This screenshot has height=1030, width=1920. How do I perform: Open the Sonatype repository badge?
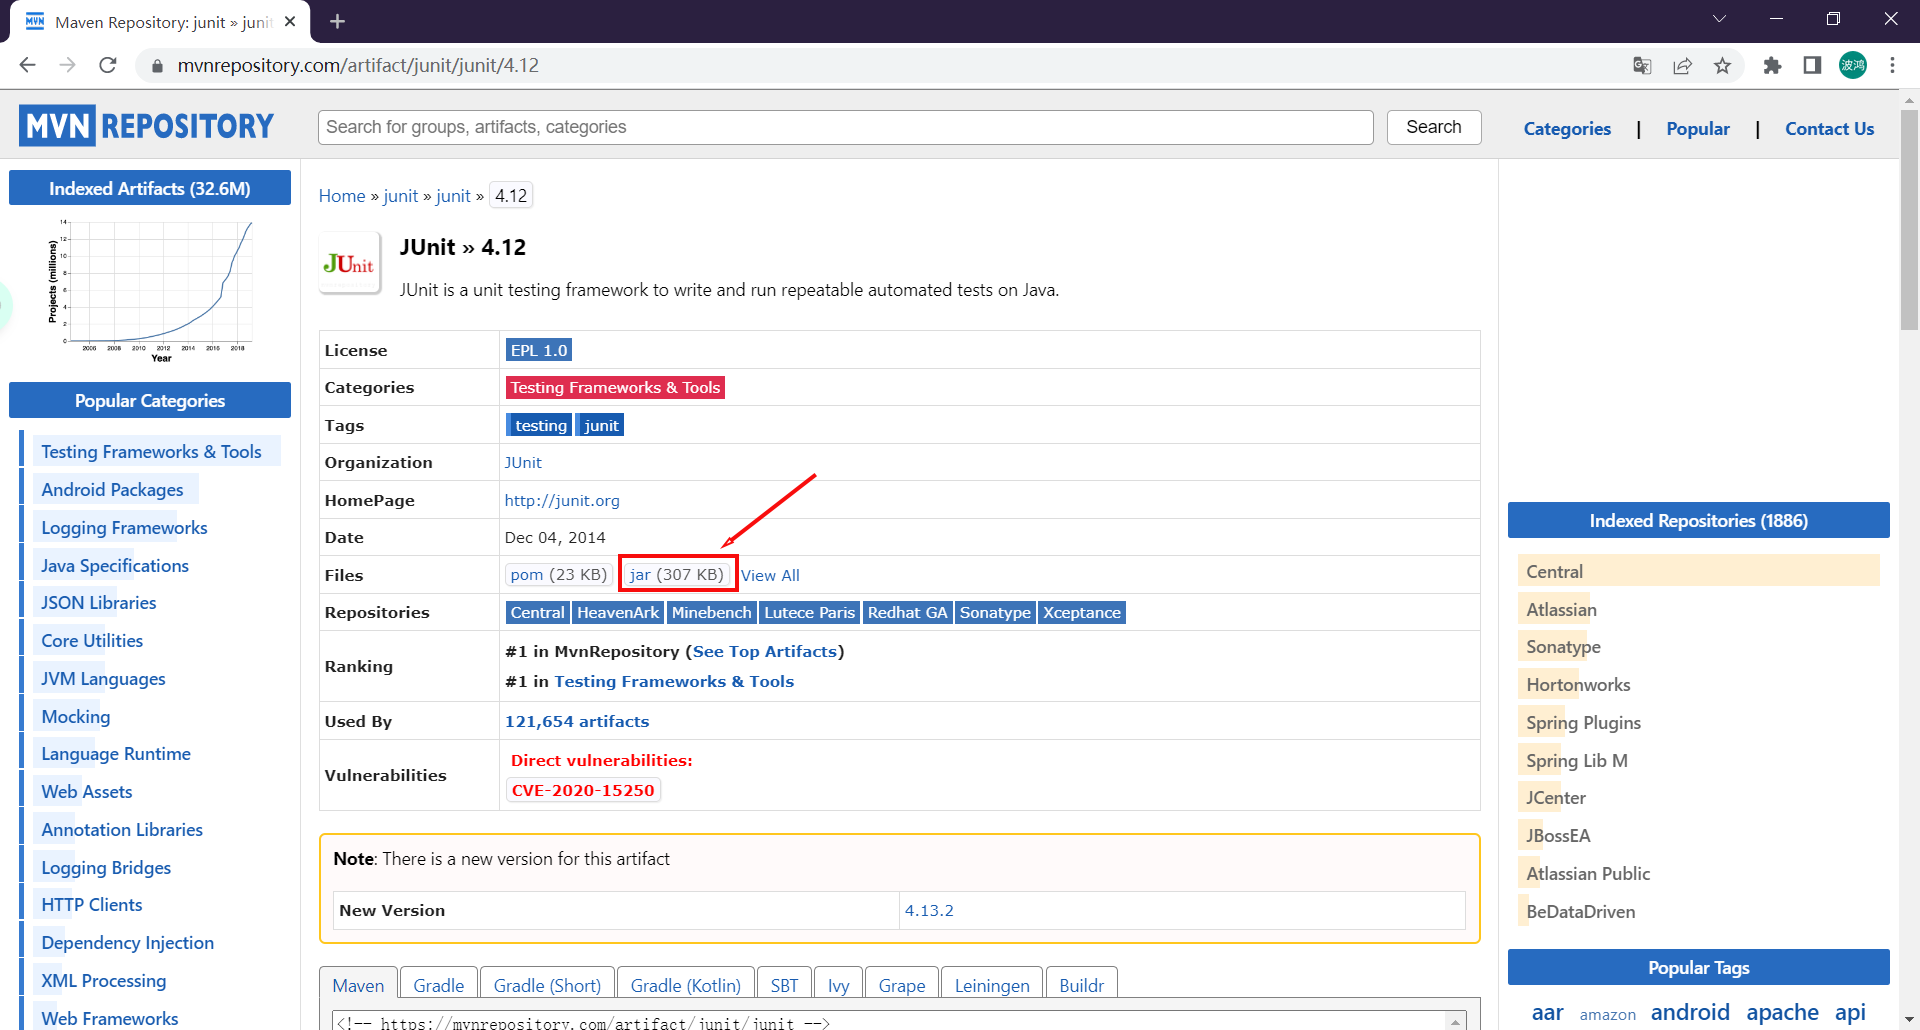tap(995, 613)
